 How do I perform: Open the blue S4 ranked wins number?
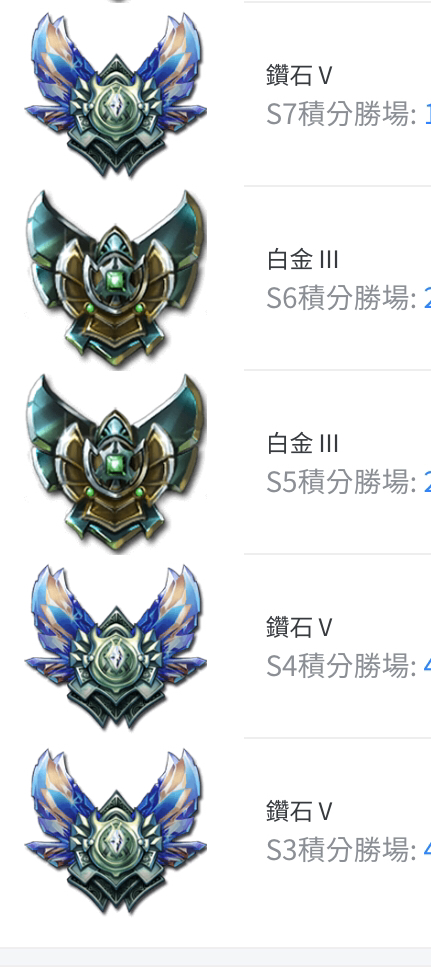[x=427, y=666]
